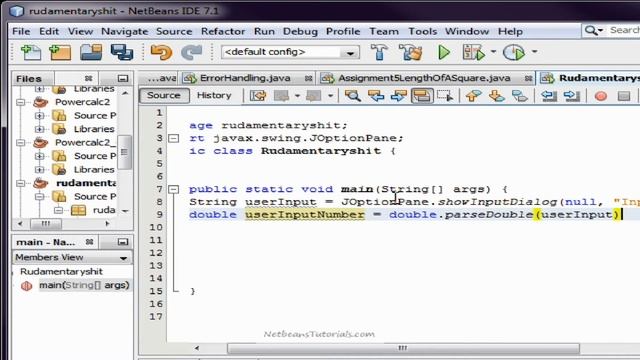Image resolution: width=640 pixels, height=360 pixels.
Task: Click Shift Line Left icon
Action: [x=549, y=96]
